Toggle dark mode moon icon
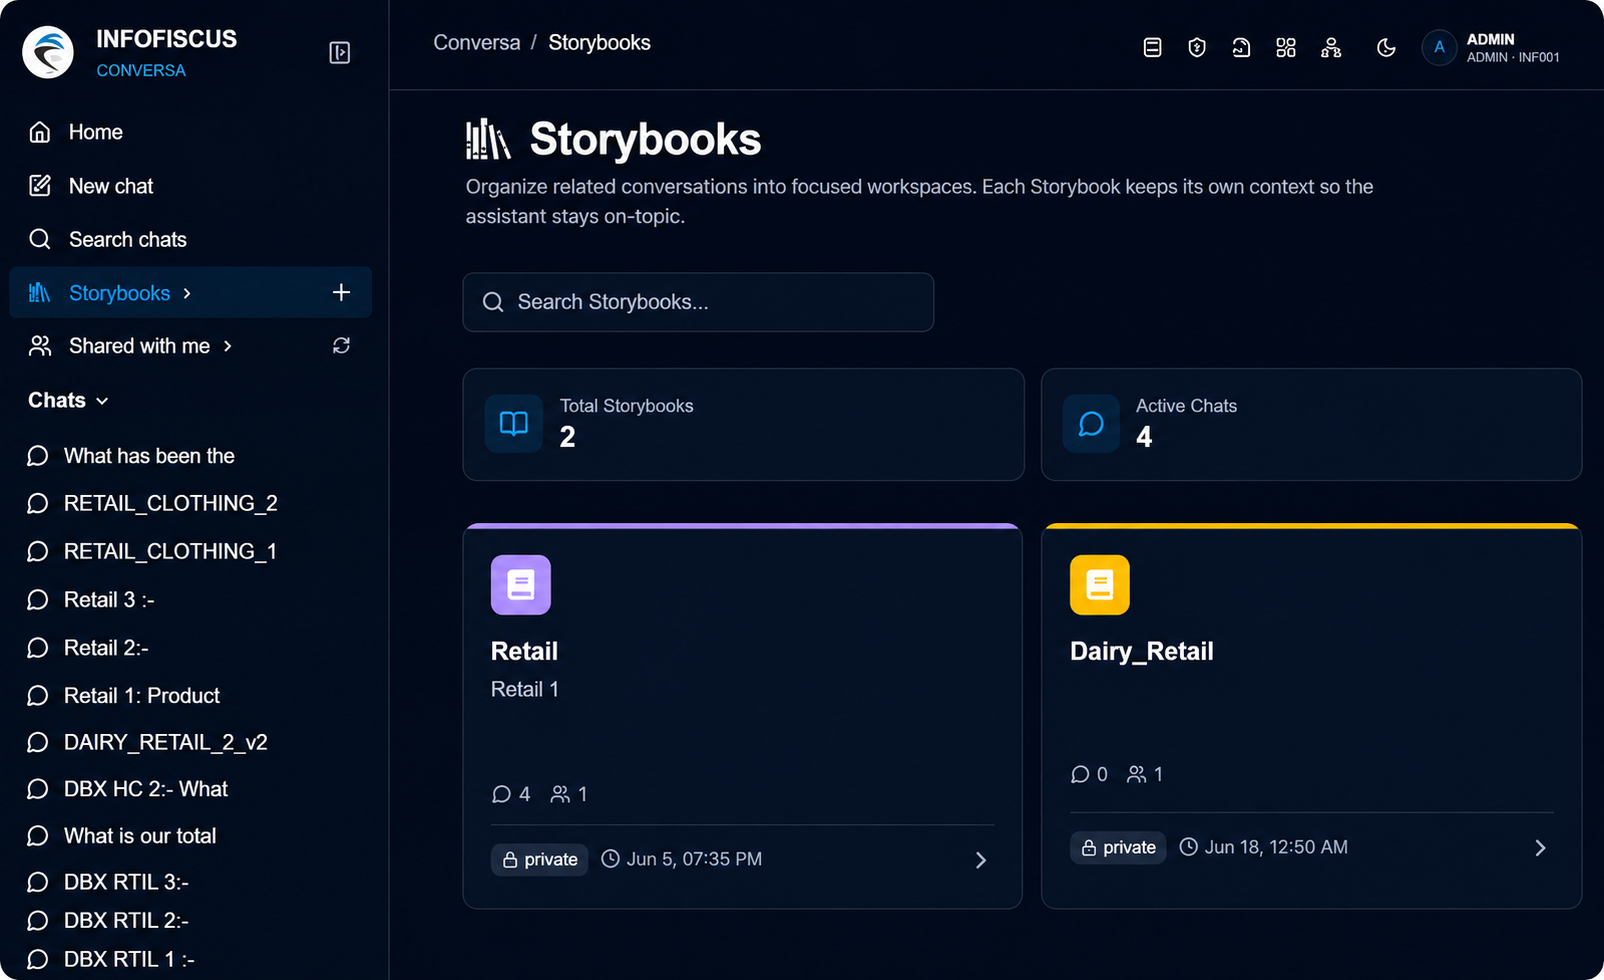The image size is (1604, 980). pyautogui.click(x=1386, y=47)
